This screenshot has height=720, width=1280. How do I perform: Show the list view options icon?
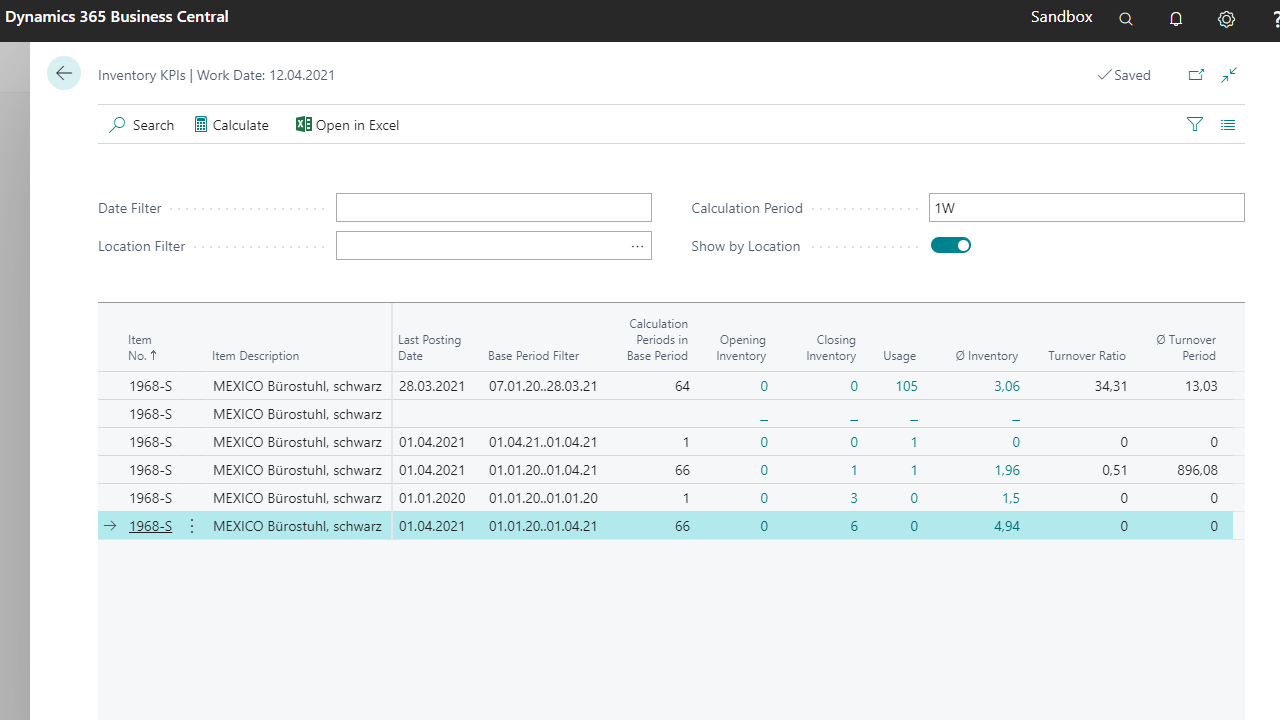[x=1228, y=124]
